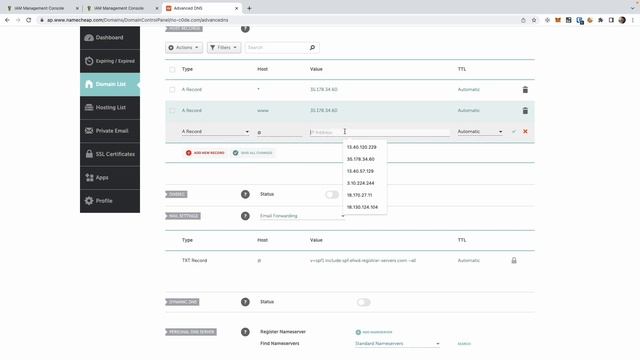Click the nameserver Search link

coord(464,344)
